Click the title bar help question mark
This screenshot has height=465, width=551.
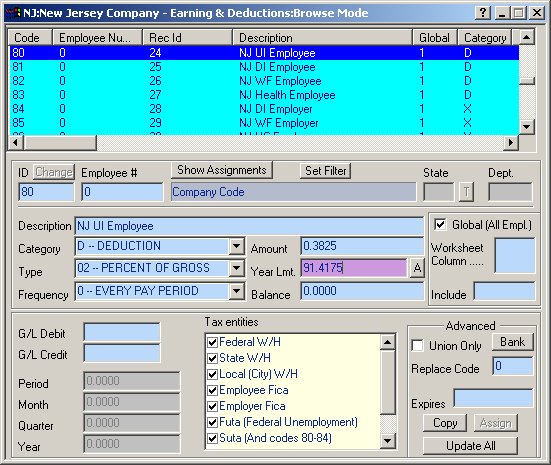(483, 13)
